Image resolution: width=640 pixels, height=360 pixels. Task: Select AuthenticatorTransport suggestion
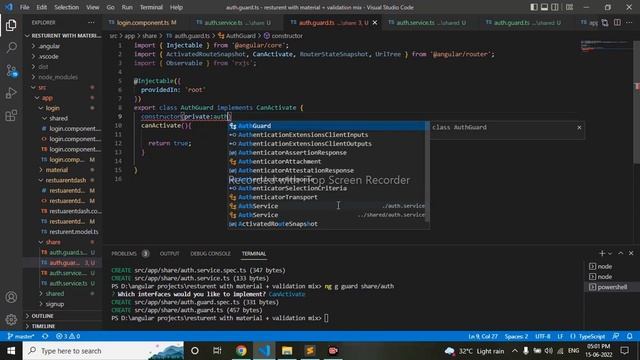click(327, 197)
